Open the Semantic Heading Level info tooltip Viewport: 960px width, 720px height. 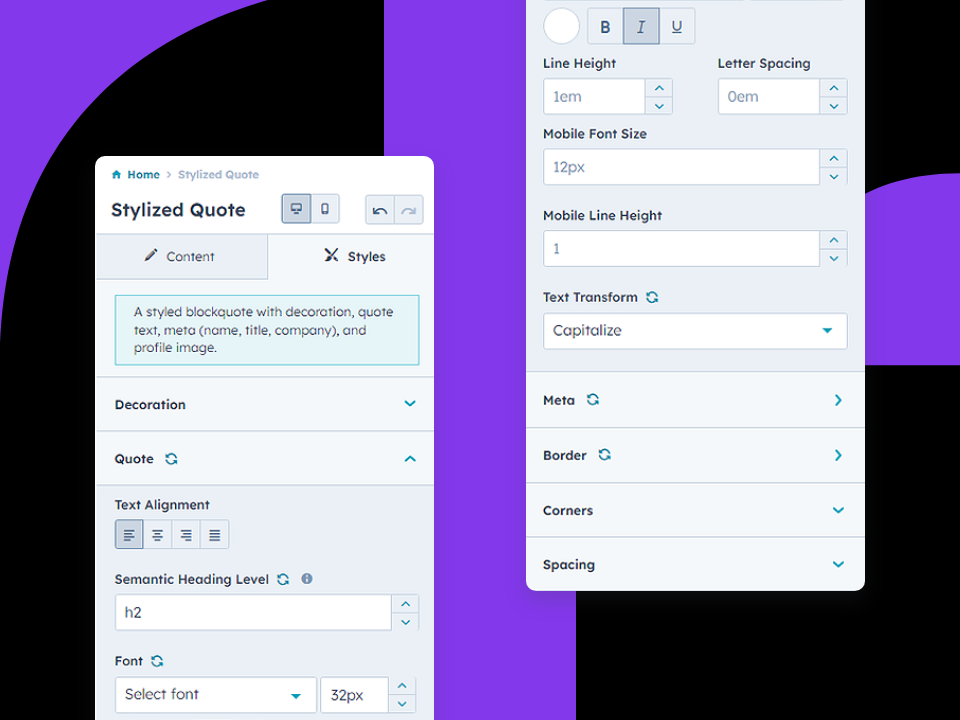coord(307,579)
